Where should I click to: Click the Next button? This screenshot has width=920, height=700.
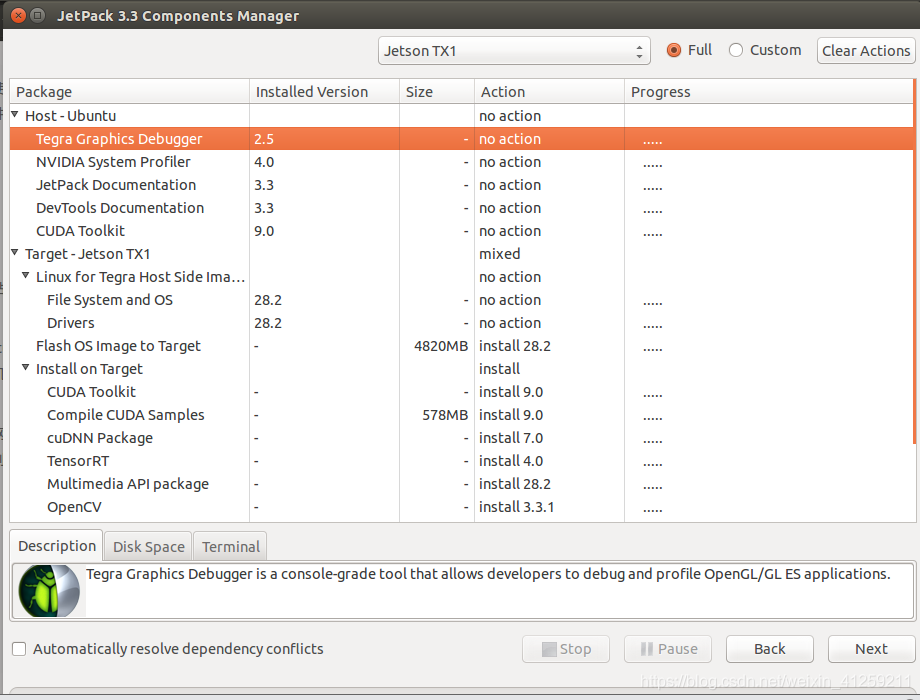pyautogui.click(x=871, y=649)
